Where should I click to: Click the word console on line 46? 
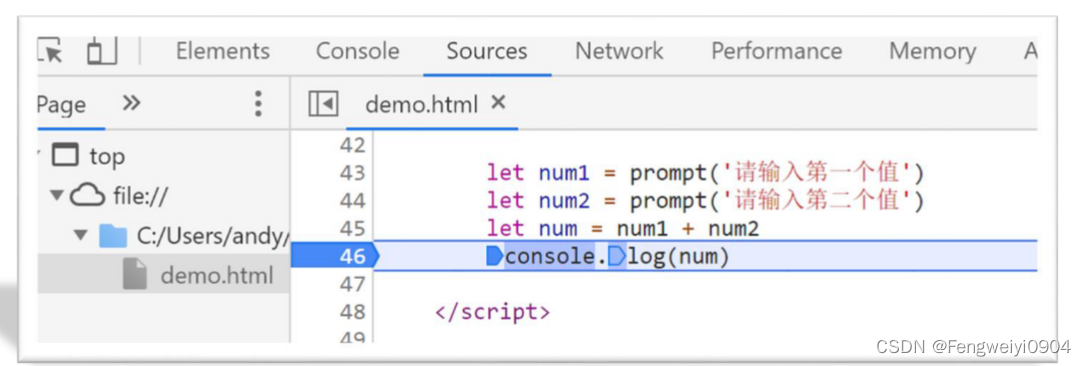(550, 257)
